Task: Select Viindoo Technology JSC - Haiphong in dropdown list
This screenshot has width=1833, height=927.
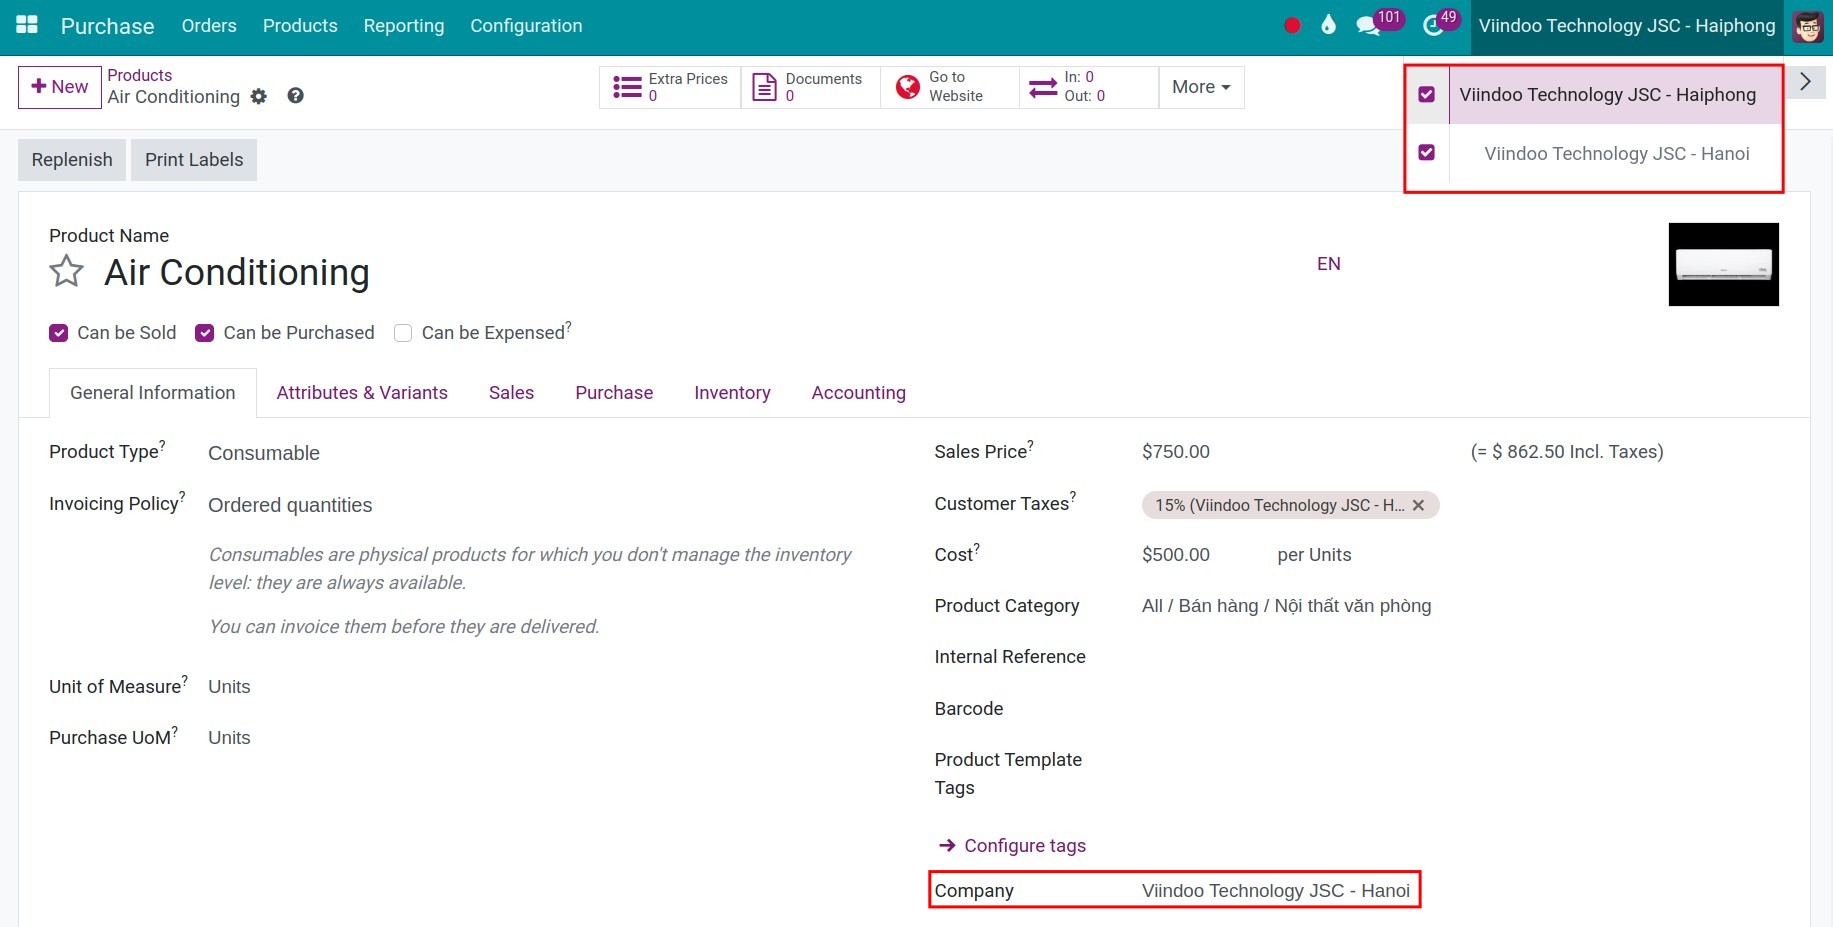Action: pyautogui.click(x=1607, y=95)
